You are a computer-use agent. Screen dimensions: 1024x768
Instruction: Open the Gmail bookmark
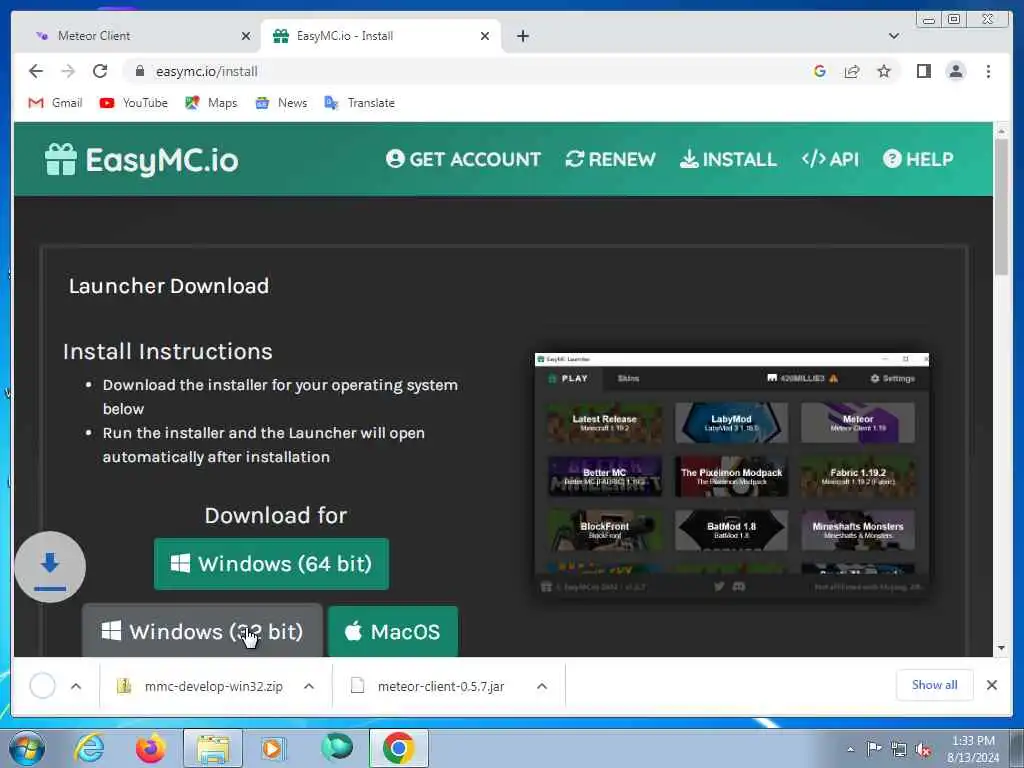point(56,103)
